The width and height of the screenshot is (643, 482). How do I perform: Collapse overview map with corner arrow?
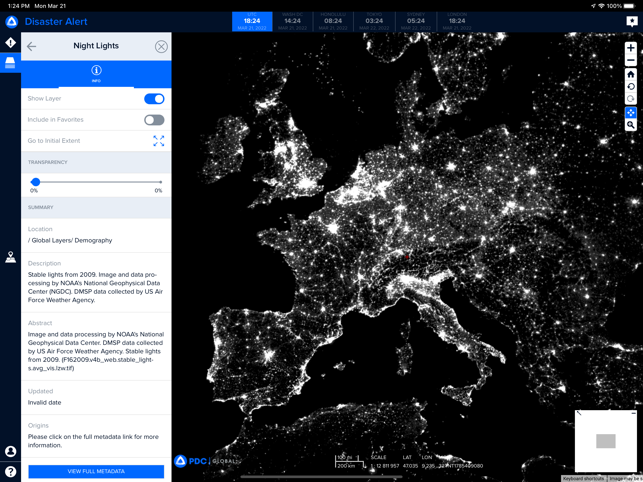pyautogui.click(x=579, y=413)
